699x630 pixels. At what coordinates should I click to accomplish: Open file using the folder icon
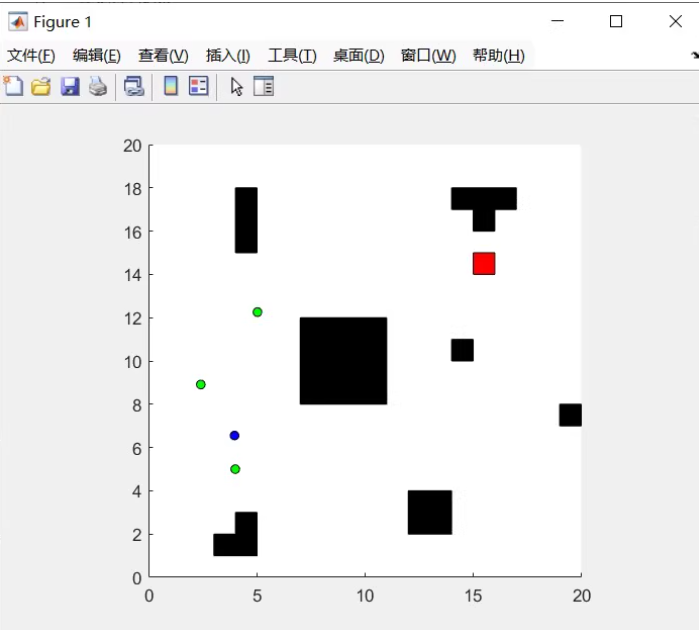click(x=41, y=86)
